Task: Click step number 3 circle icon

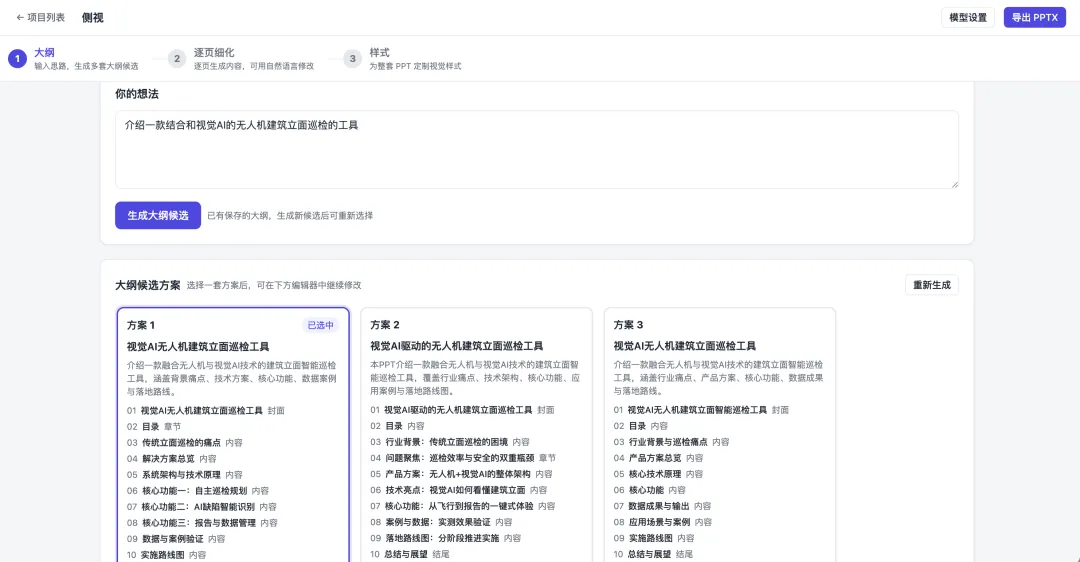Action: point(353,59)
